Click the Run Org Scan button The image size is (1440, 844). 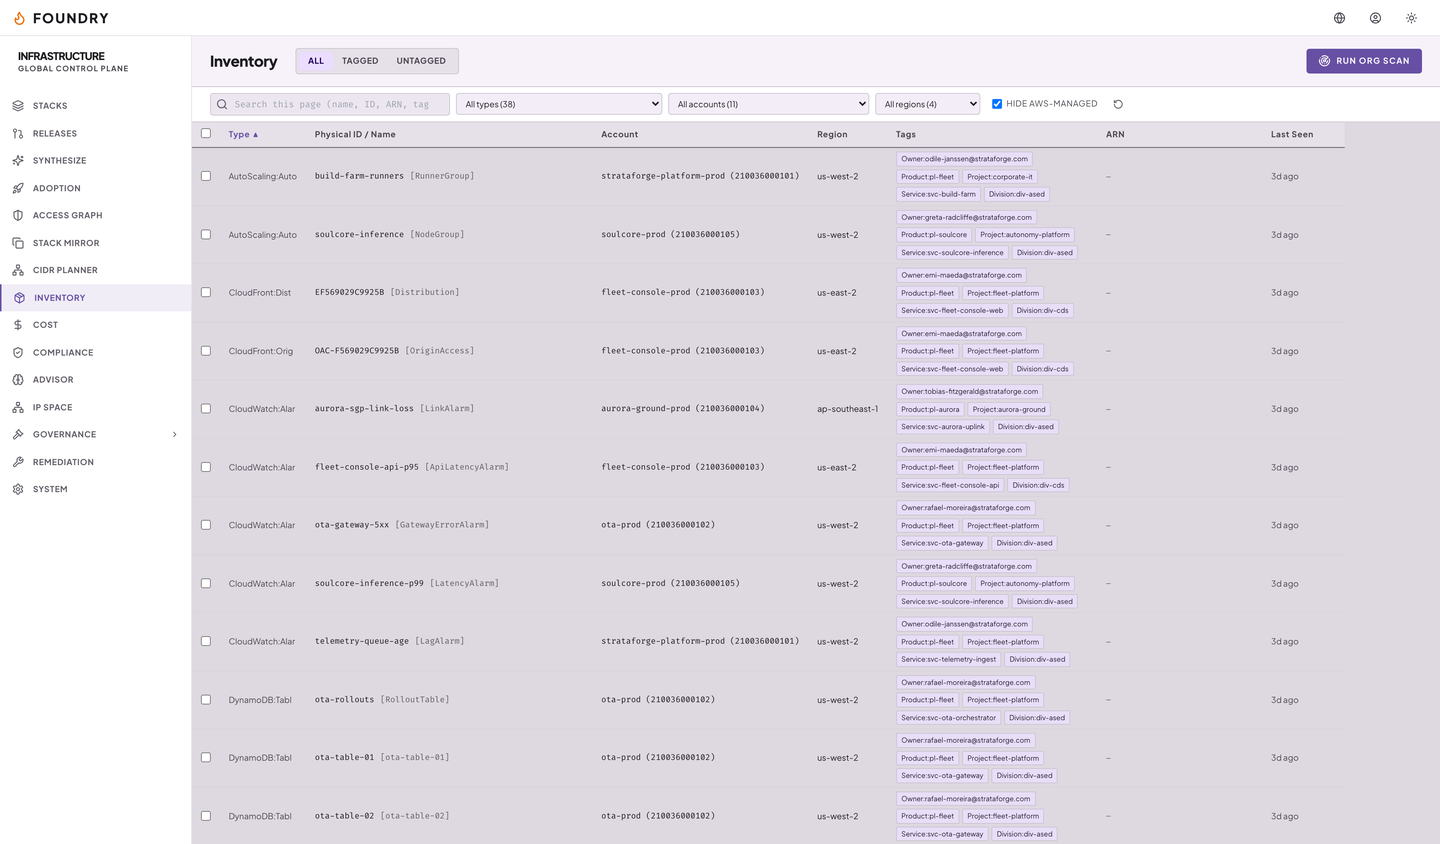pyautogui.click(x=1364, y=61)
